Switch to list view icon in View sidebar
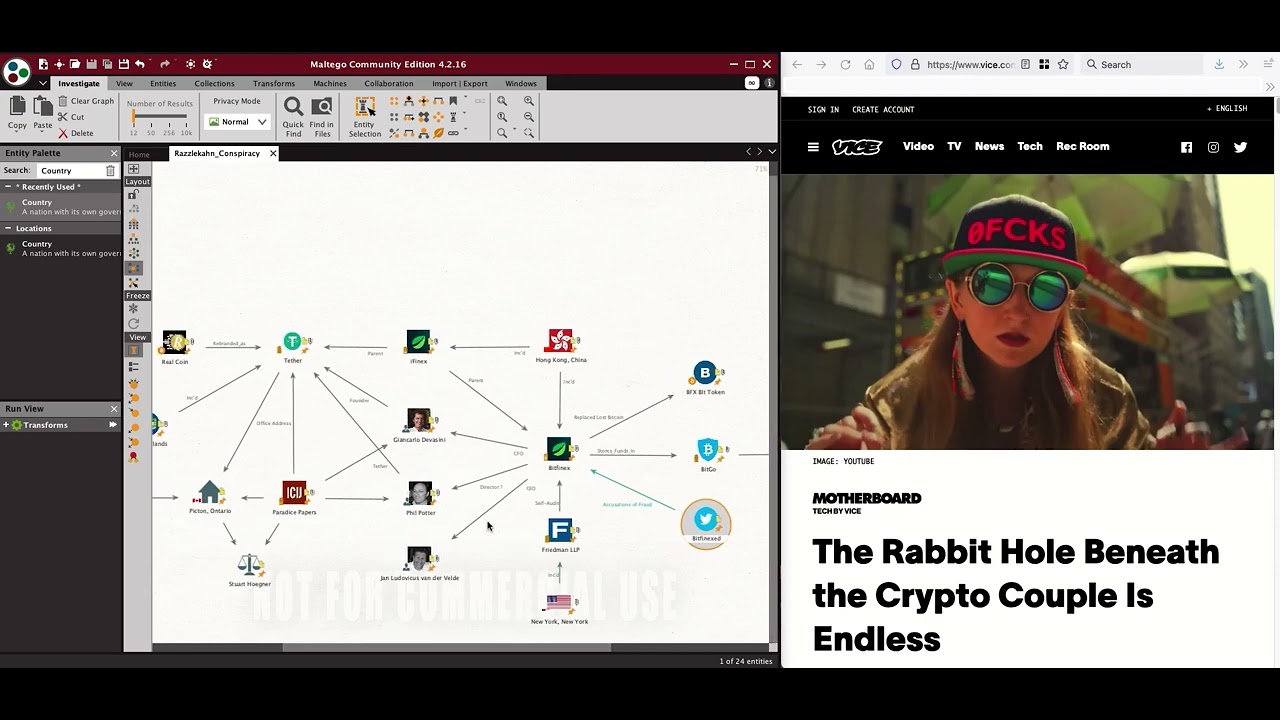Screen dimensions: 1280x720 [133, 367]
